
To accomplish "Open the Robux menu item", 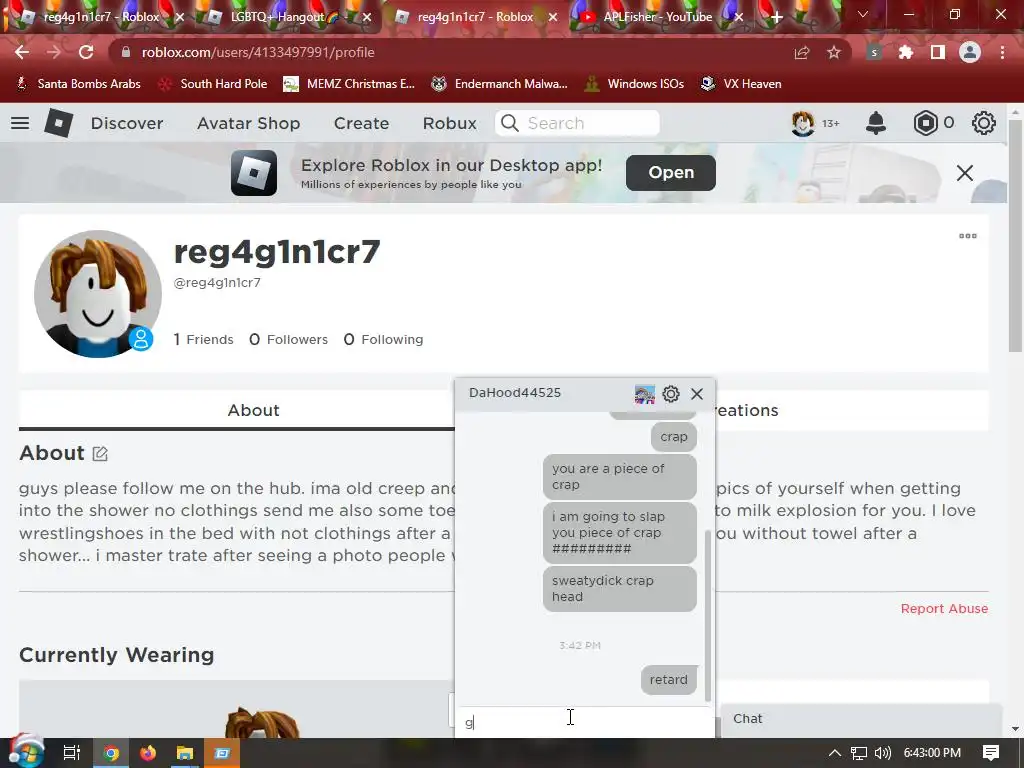I will [449, 123].
